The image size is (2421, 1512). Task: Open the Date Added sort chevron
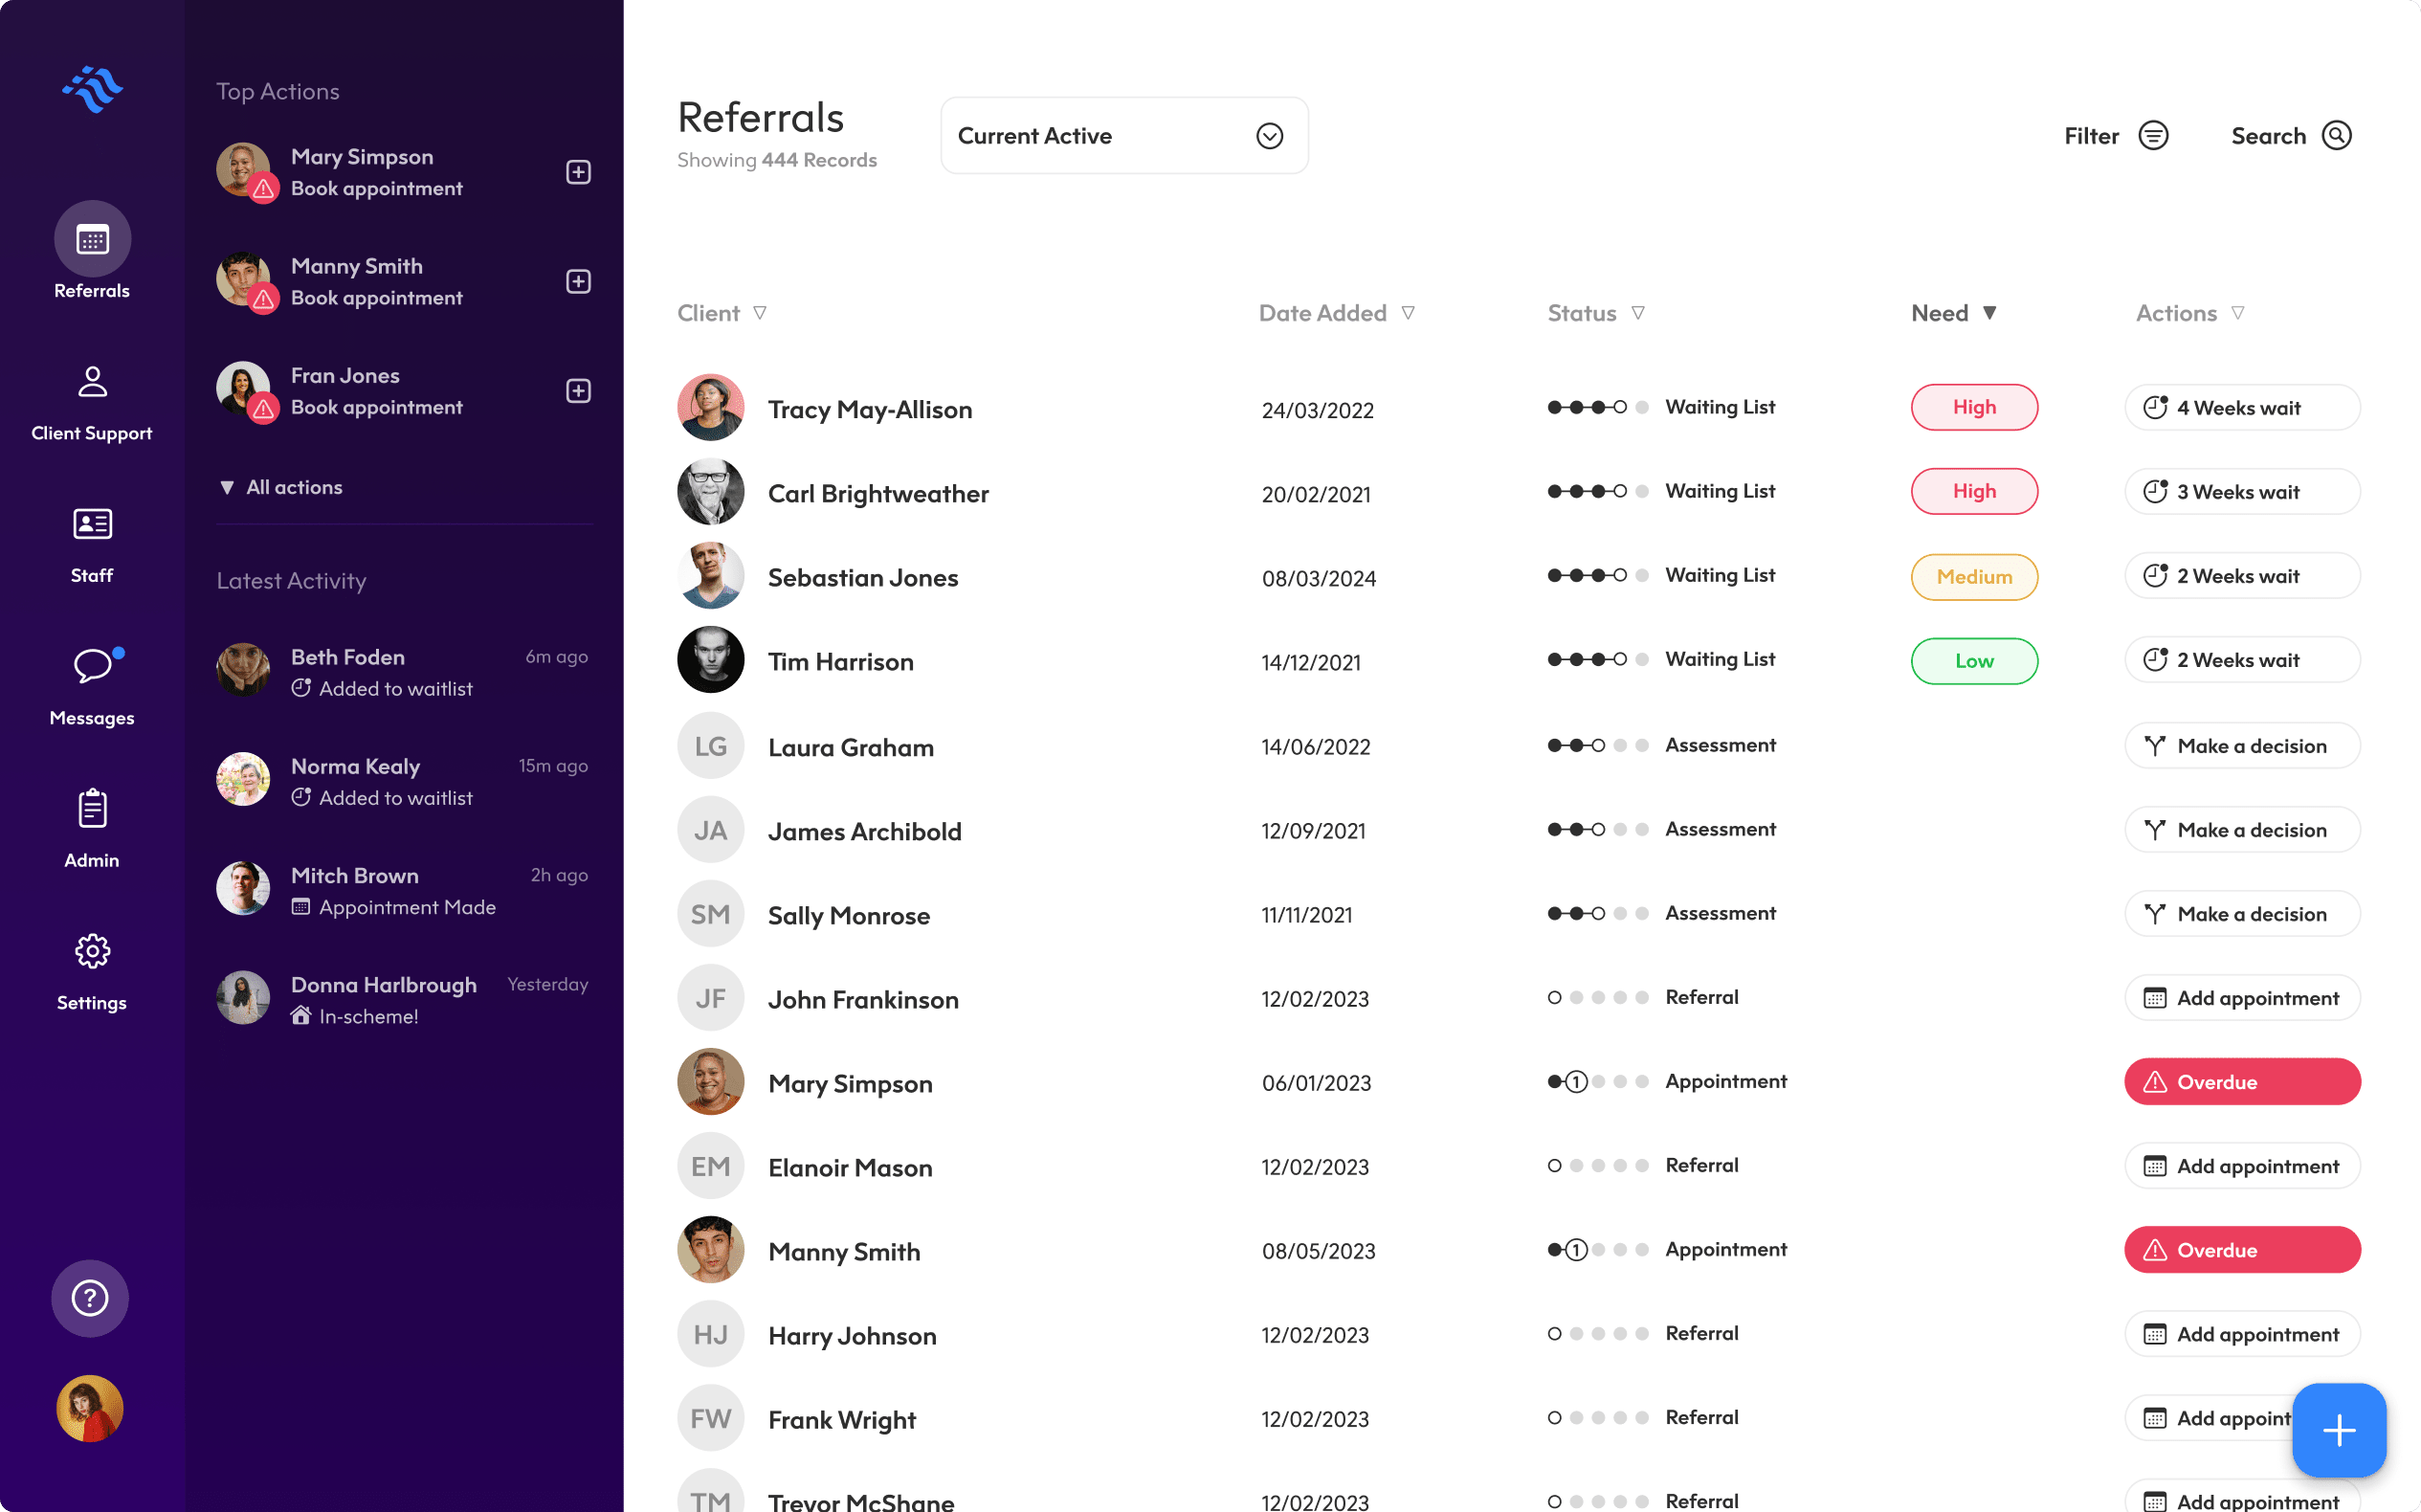coord(1409,313)
